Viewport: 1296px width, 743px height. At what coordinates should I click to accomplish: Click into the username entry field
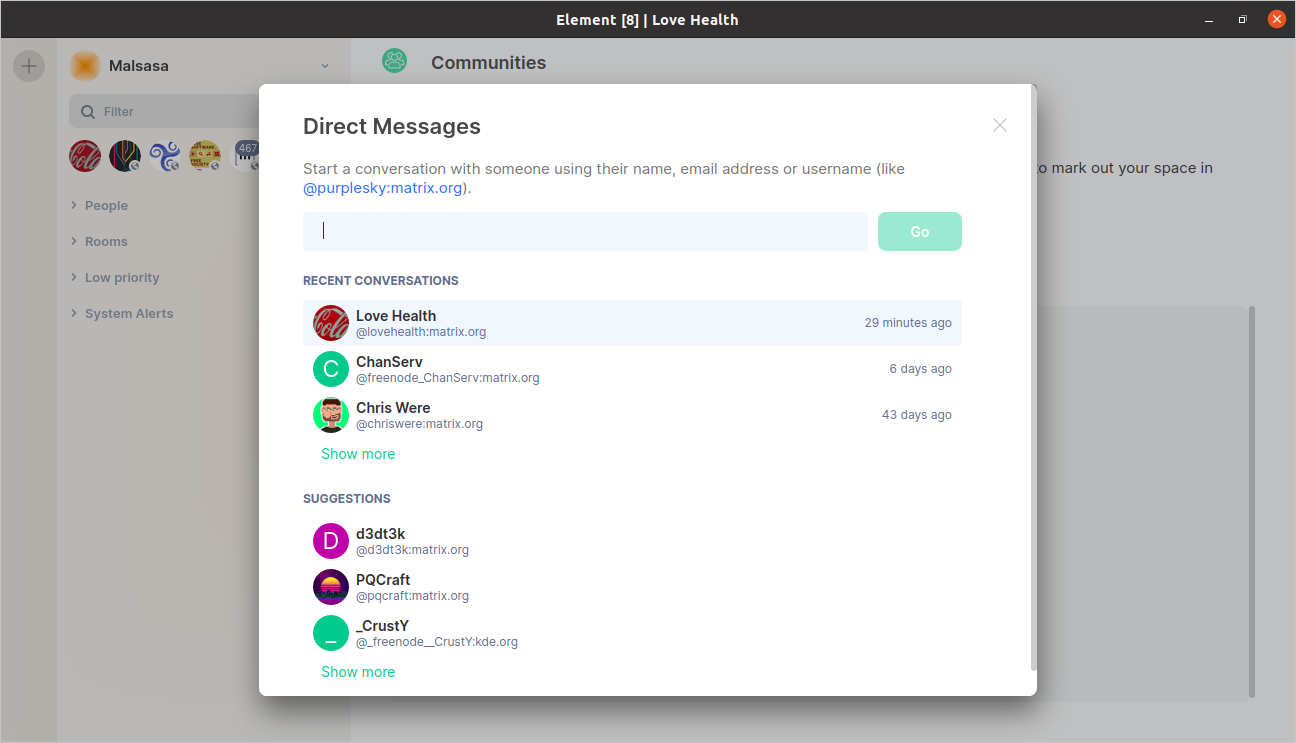click(x=585, y=231)
